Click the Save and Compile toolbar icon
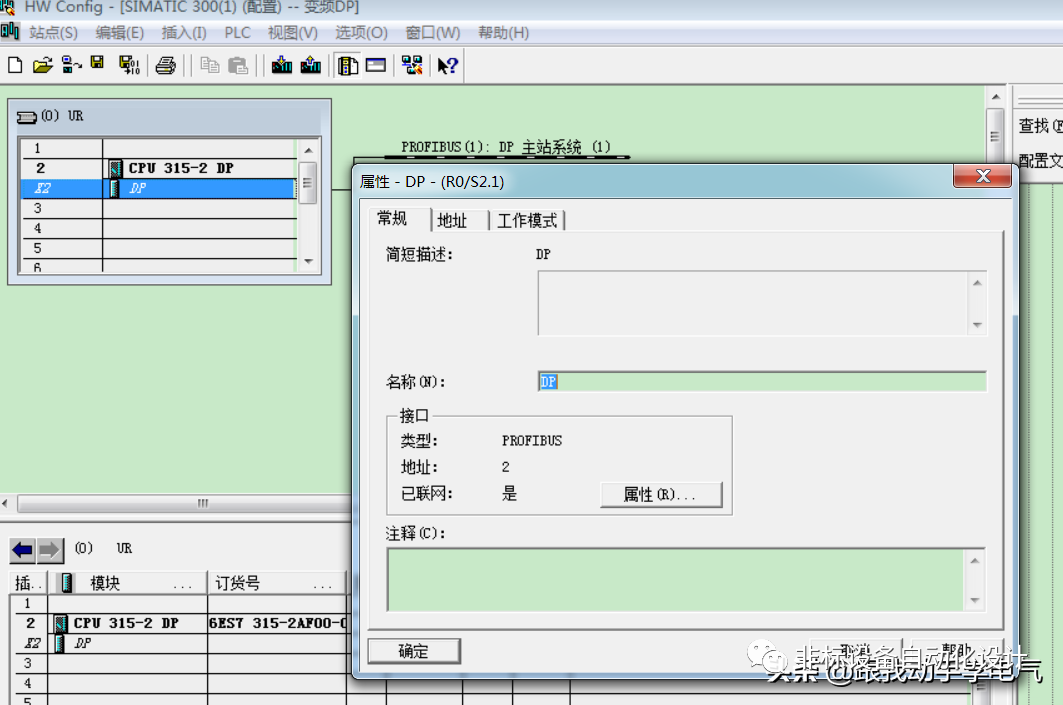This screenshot has height=705, width=1063. (128, 64)
